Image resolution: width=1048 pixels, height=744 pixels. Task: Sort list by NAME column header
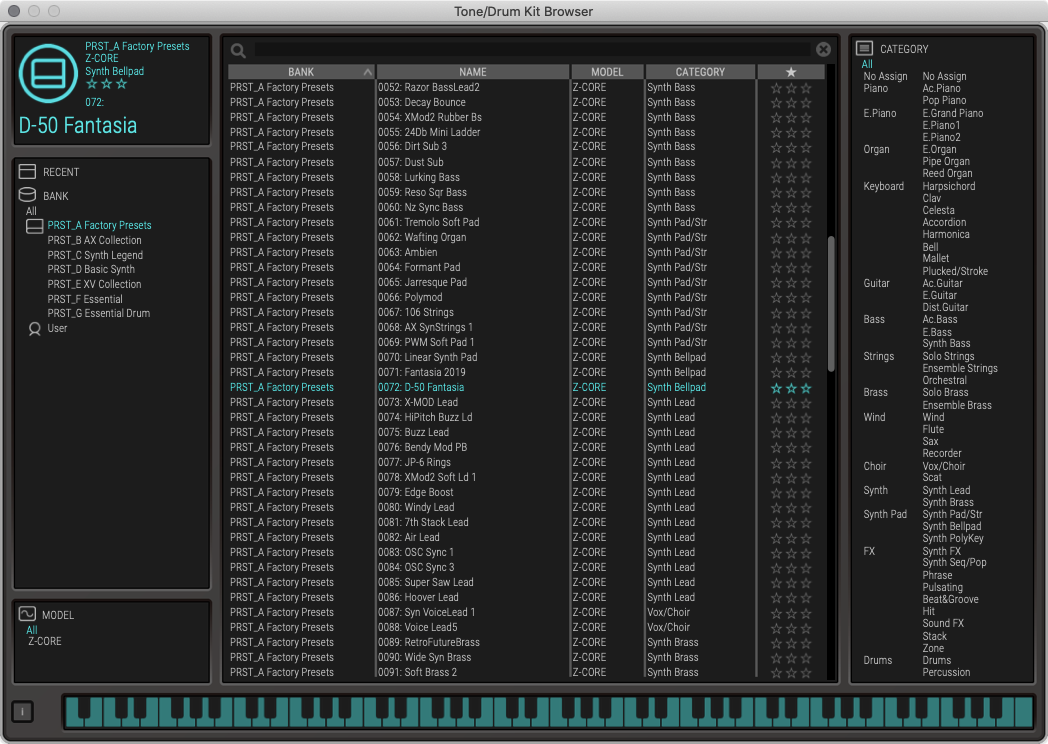point(473,72)
